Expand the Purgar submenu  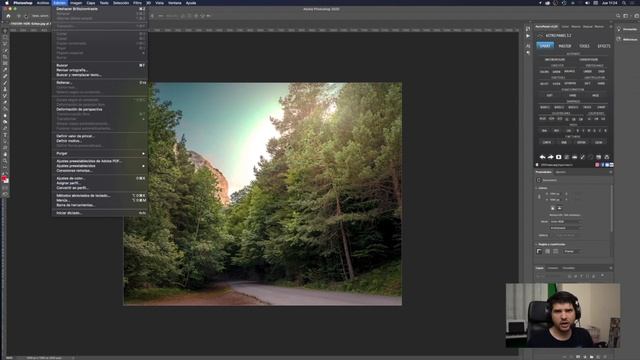click(x=100, y=153)
